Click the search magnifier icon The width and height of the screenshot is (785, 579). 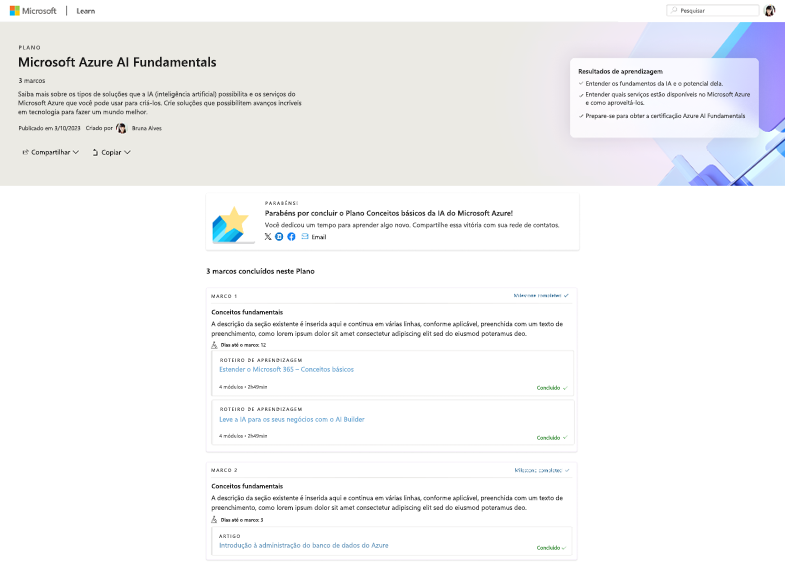[x=674, y=10]
